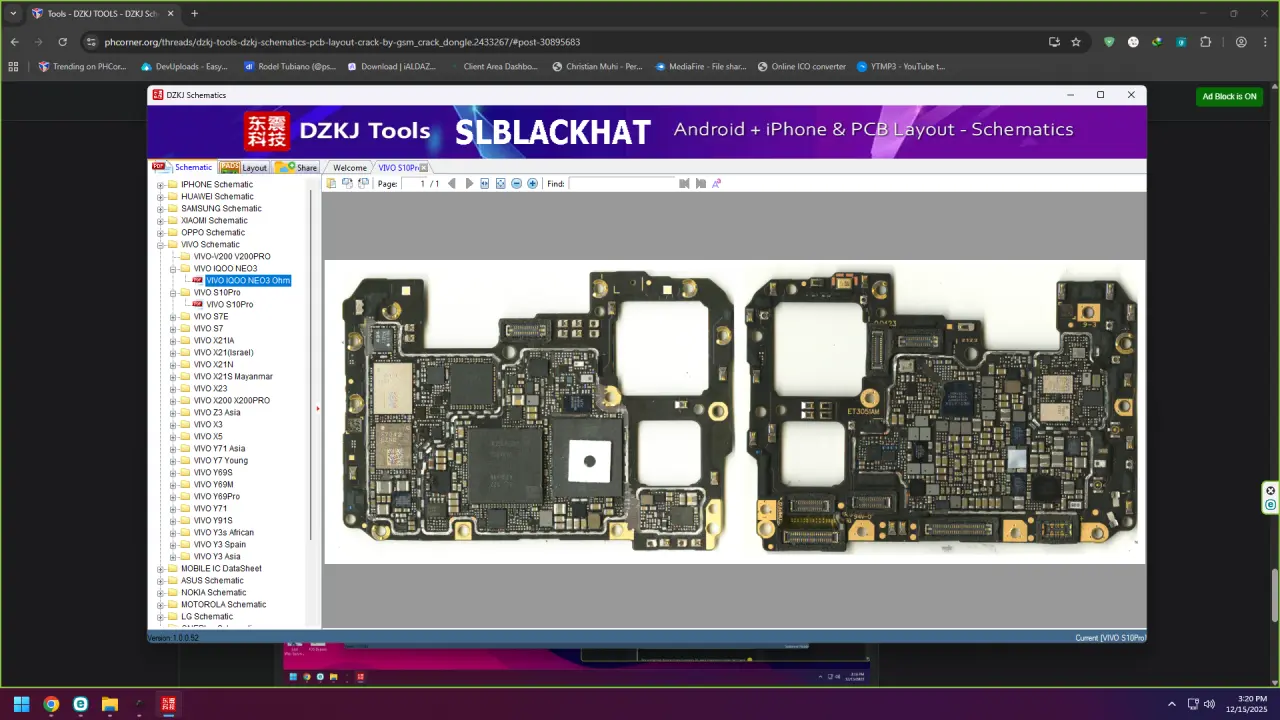Screen dimensions: 1280x720
Task: Collapse VIVO Schematic folder
Action: (x=160, y=245)
